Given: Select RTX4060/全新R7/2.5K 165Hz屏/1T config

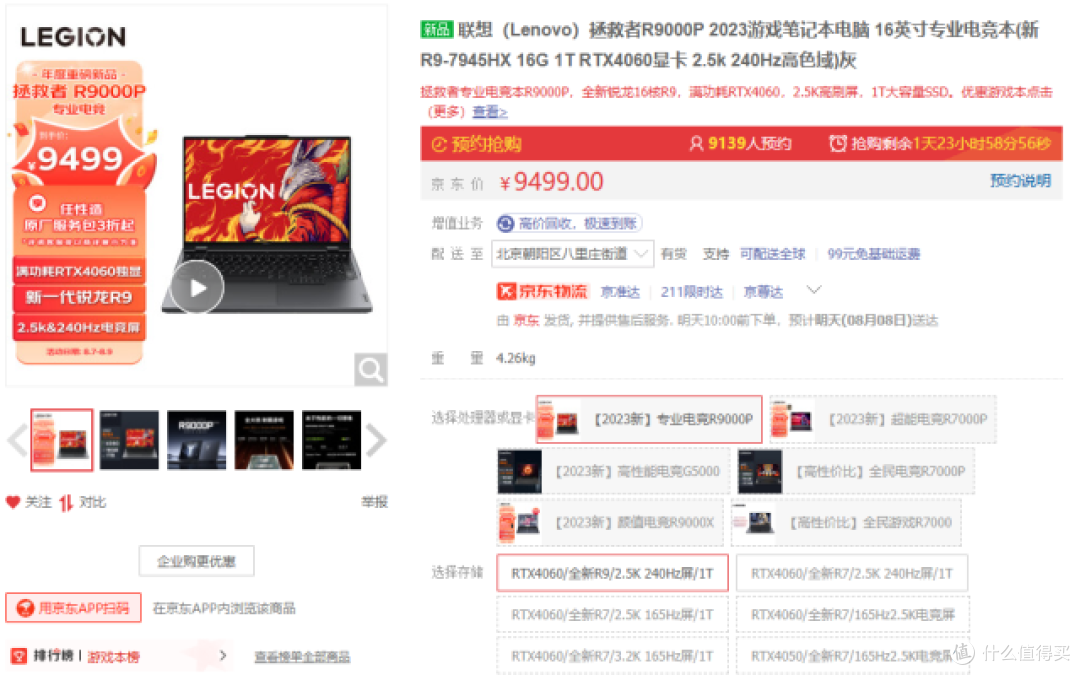Looking at the screenshot, I should tap(612, 614).
